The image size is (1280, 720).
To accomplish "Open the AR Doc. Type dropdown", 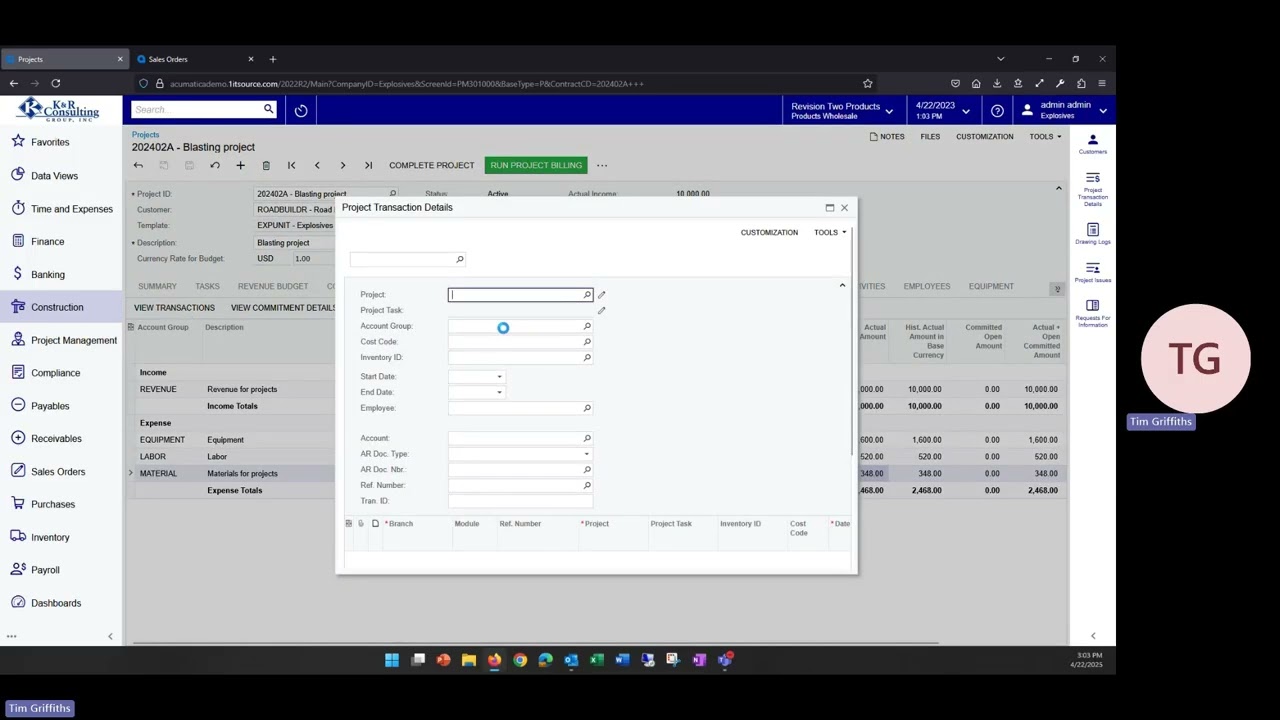I will tap(586, 454).
